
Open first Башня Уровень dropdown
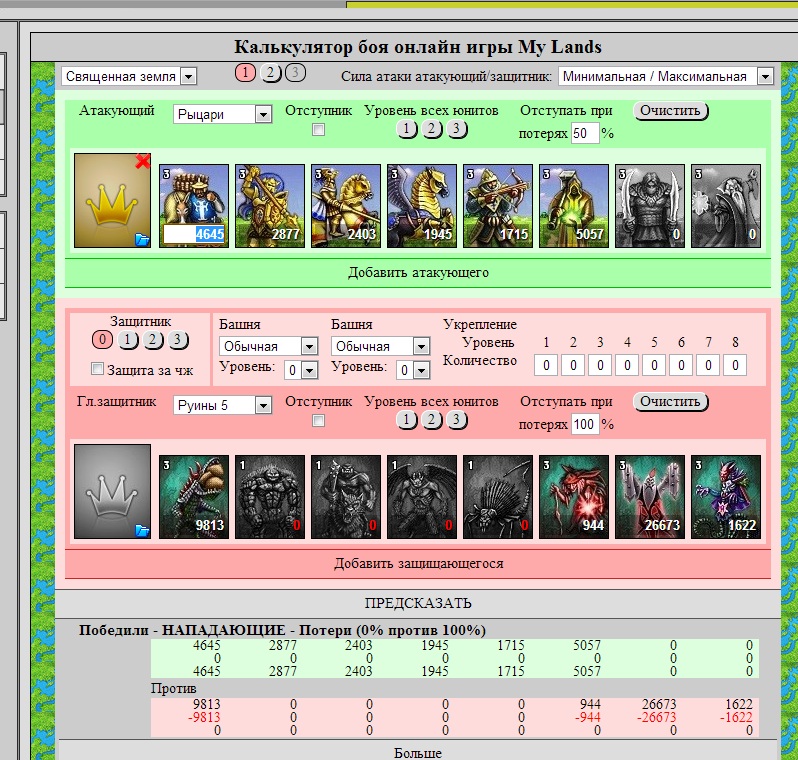(301, 370)
